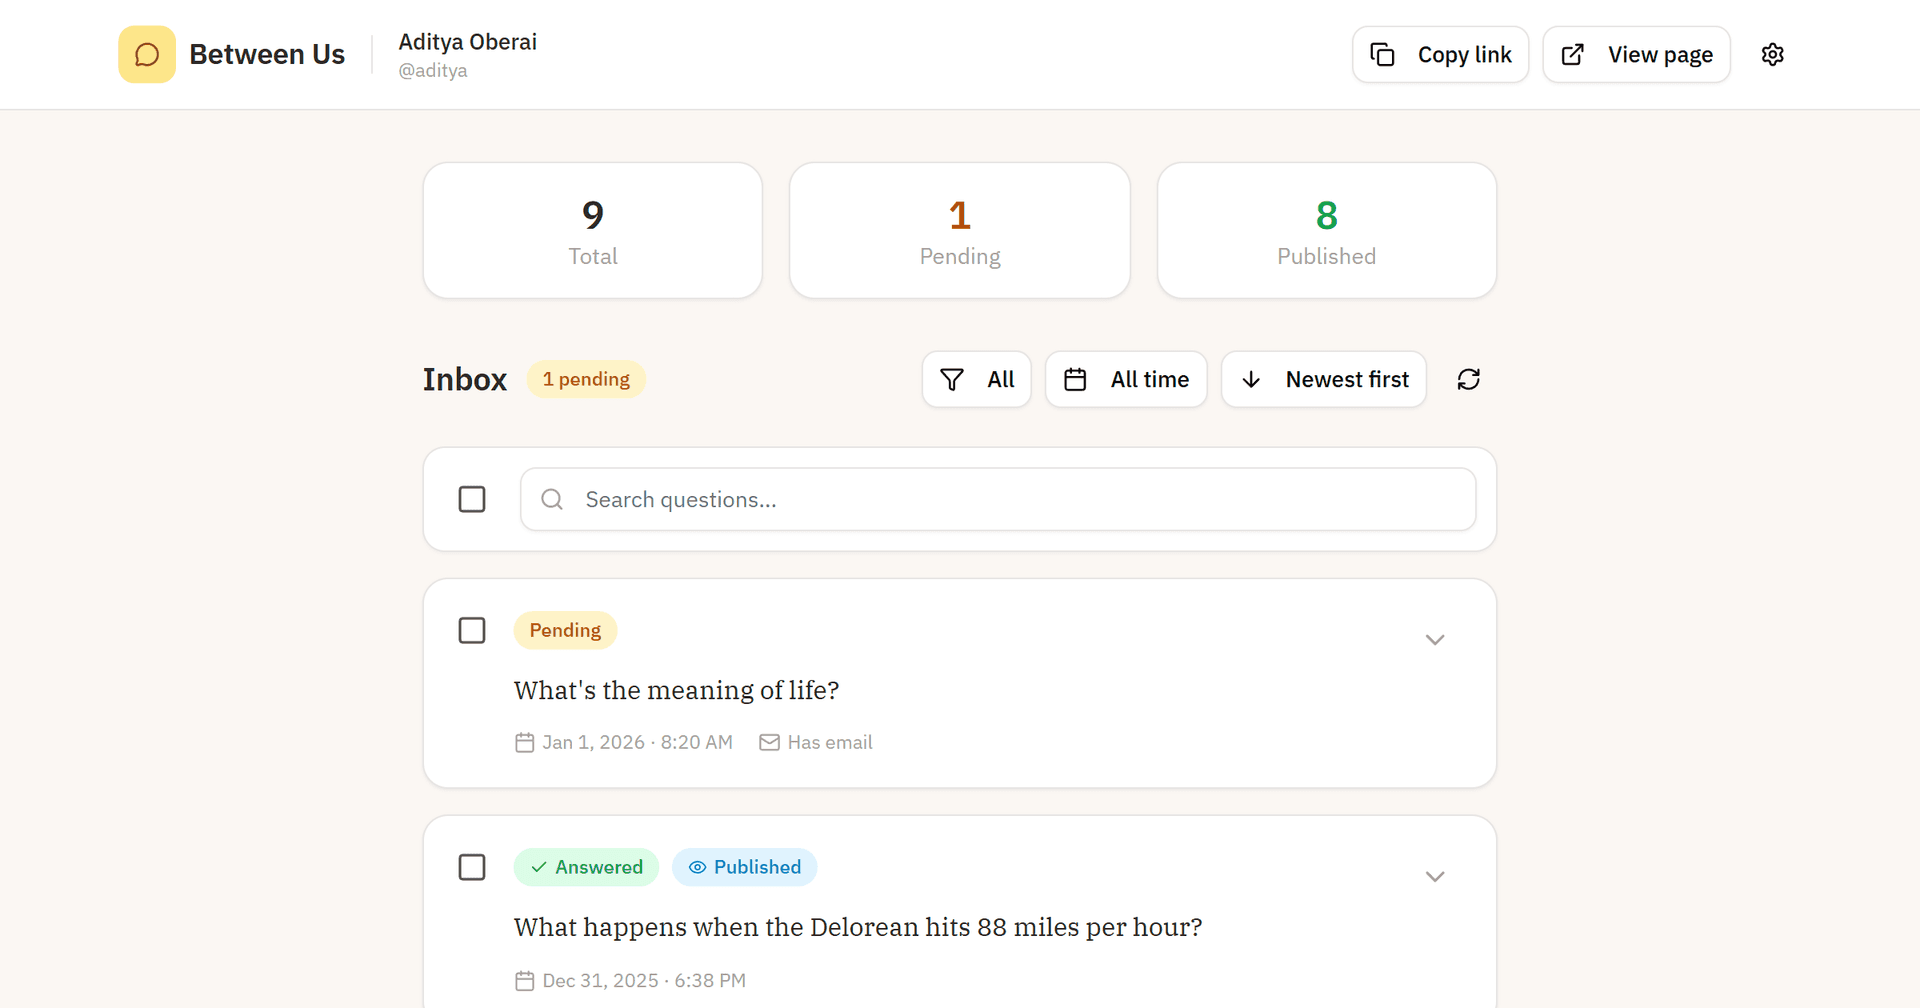Refresh the inbox with the reload icon
The height and width of the screenshot is (1008, 1920).
pyautogui.click(x=1468, y=379)
